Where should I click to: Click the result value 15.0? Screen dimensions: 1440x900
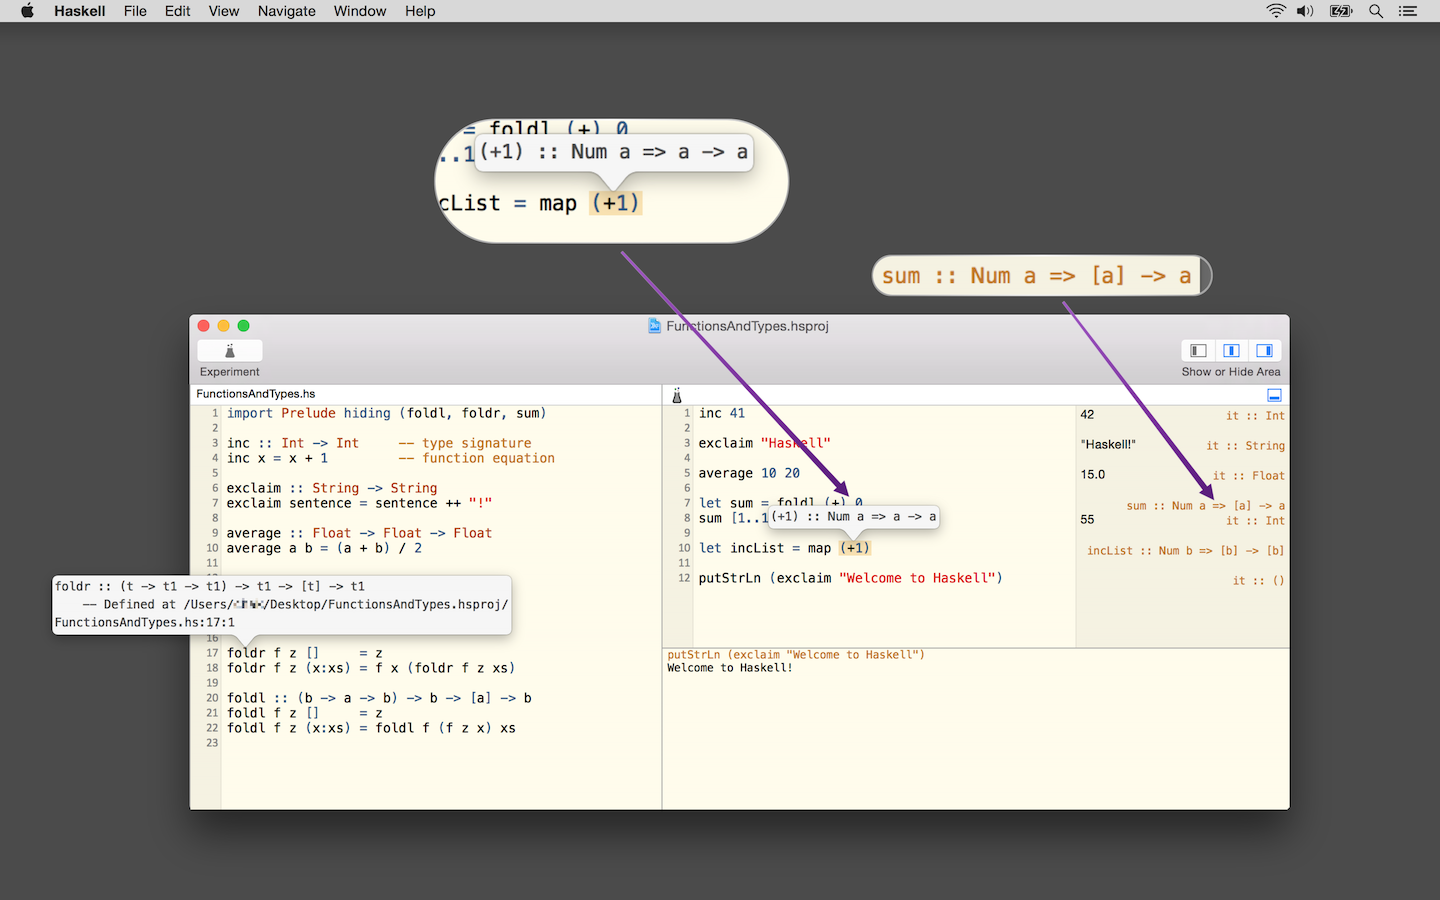pos(1093,474)
